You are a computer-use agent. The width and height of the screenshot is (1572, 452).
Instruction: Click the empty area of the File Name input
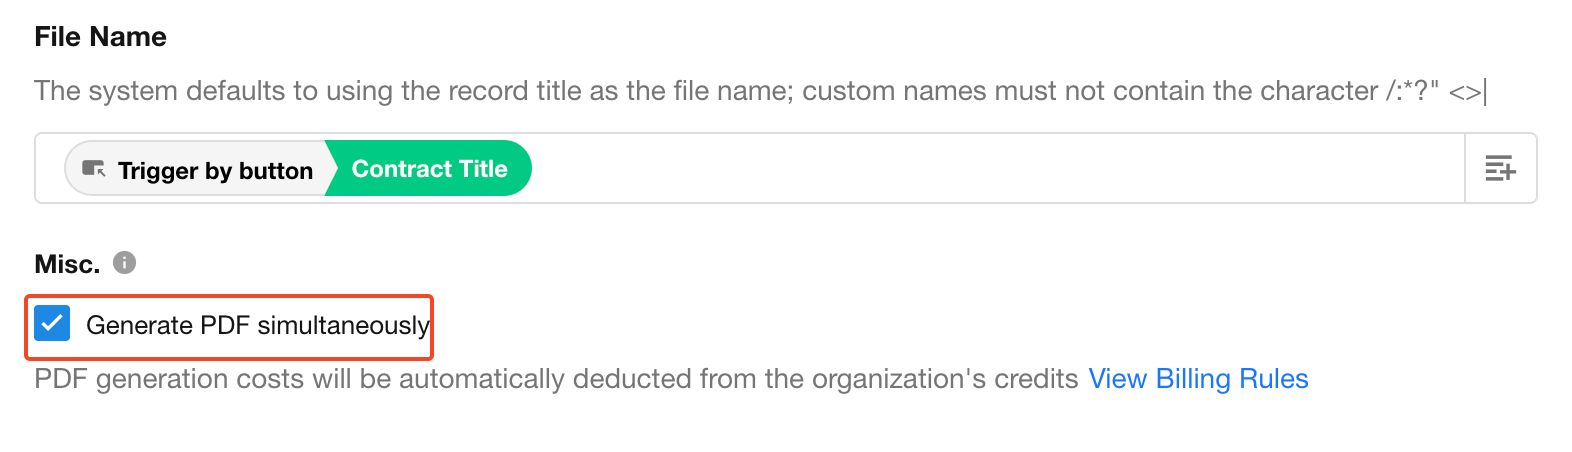click(990, 169)
